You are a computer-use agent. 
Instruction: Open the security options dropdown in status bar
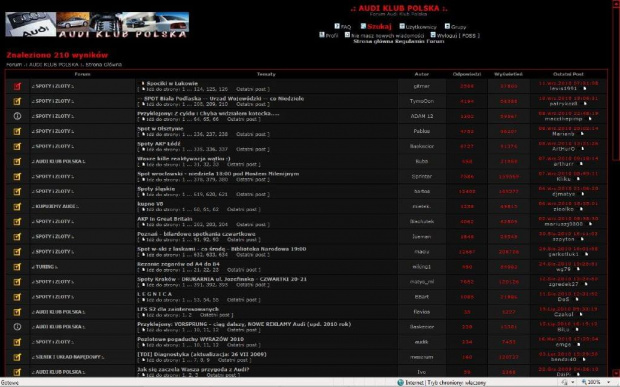click(573, 382)
